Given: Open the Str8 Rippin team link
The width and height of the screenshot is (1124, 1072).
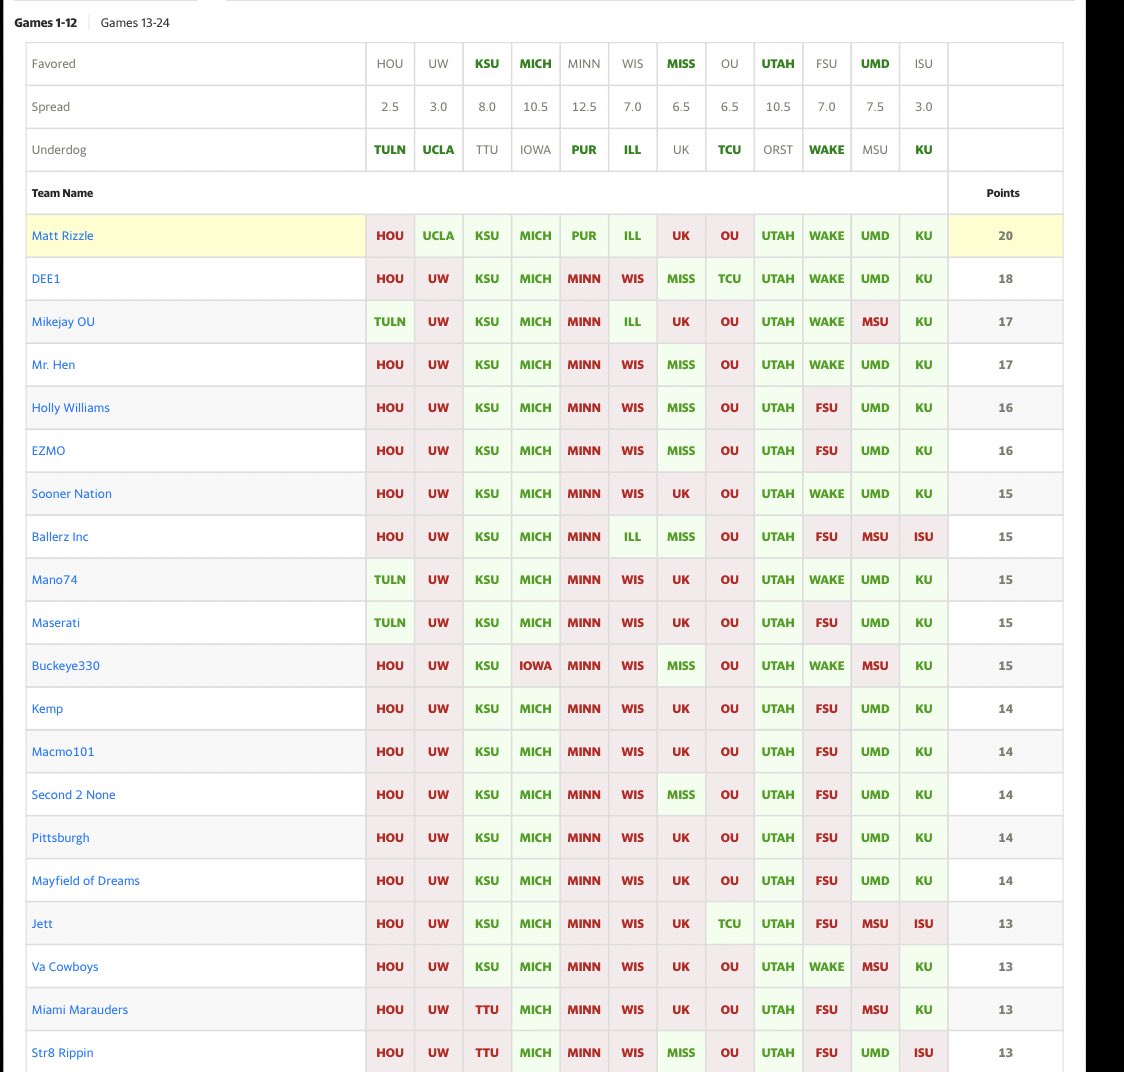Looking at the screenshot, I should coord(62,1053).
